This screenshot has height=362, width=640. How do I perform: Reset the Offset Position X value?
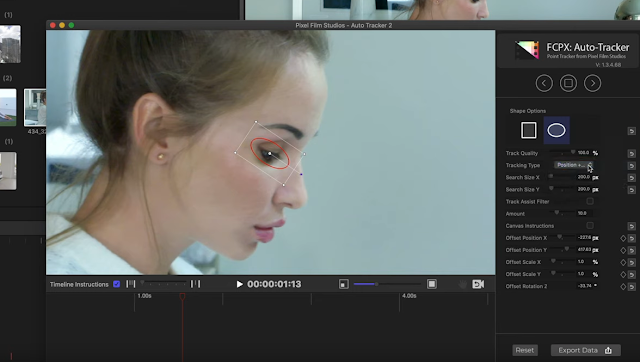(x=631, y=238)
